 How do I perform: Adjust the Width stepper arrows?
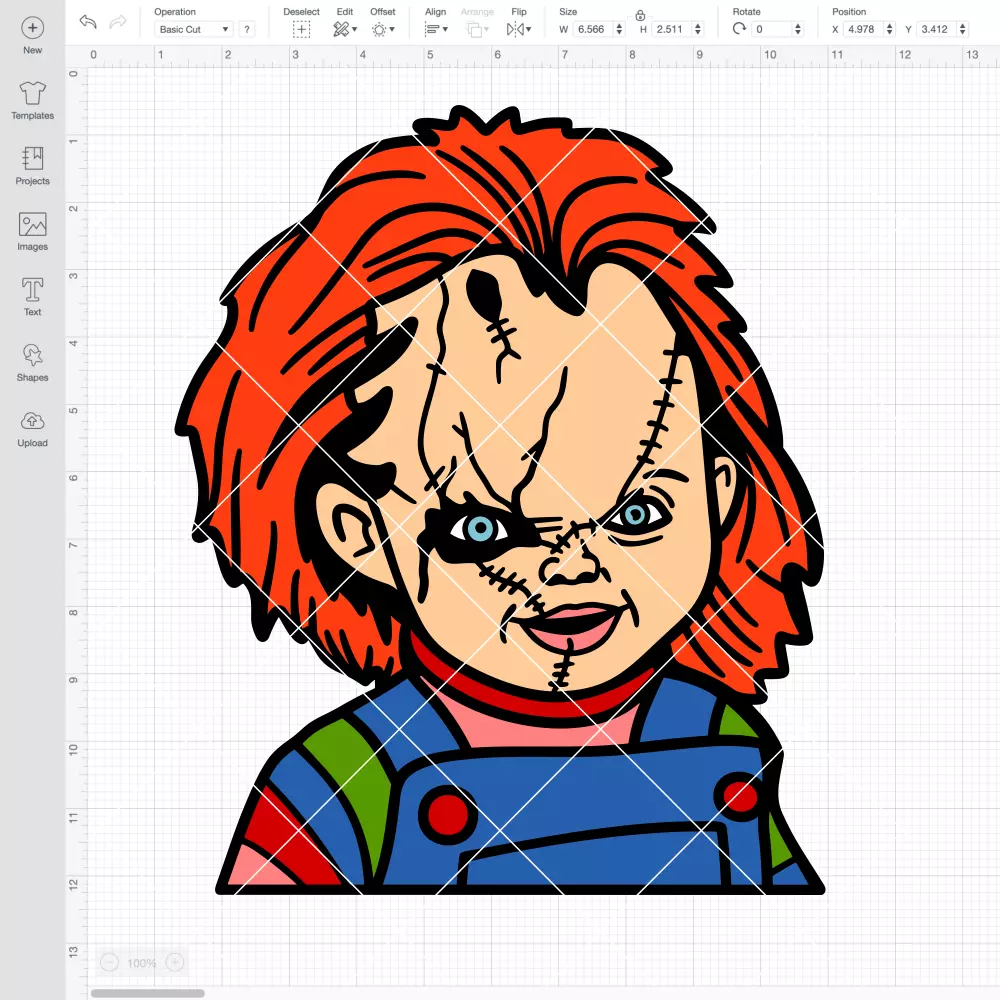pyautogui.click(x=619, y=29)
